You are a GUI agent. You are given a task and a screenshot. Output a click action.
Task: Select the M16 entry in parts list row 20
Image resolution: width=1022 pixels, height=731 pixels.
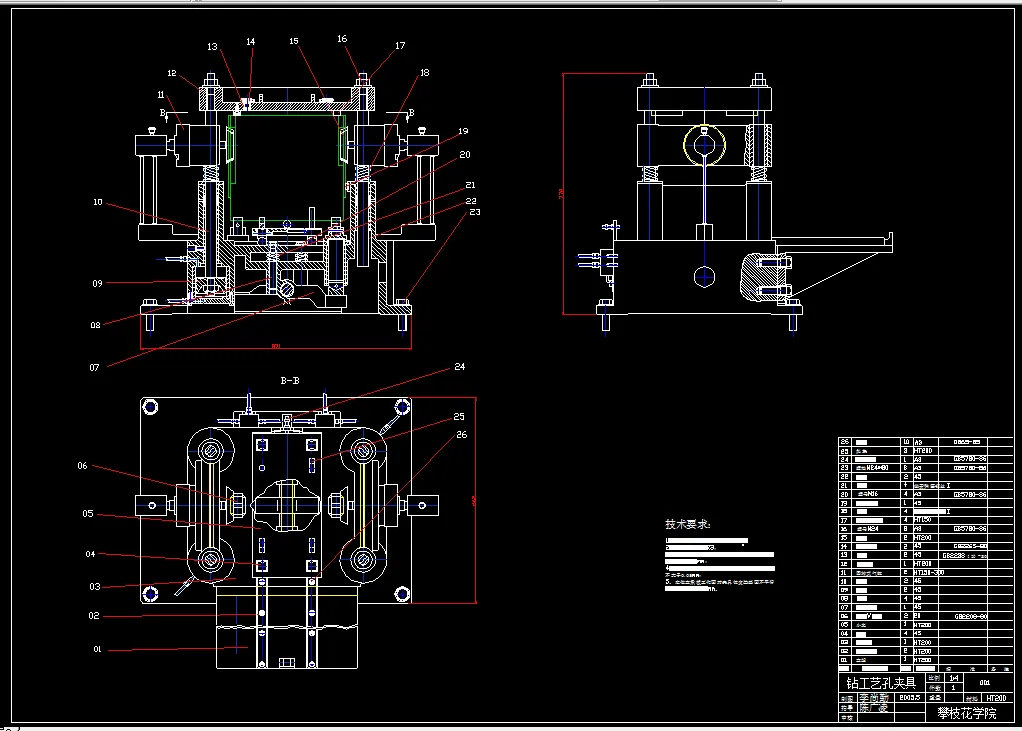pyautogui.click(x=868, y=494)
